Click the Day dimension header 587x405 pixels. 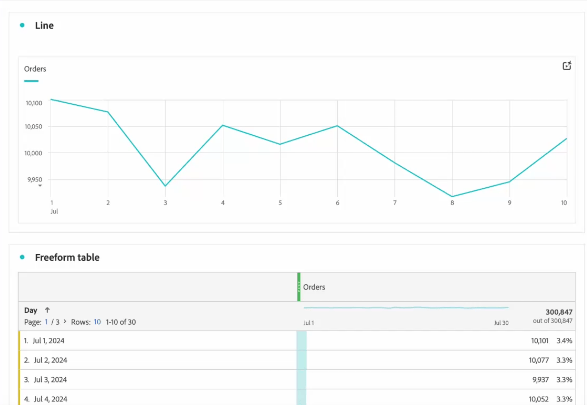coord(31,310)
